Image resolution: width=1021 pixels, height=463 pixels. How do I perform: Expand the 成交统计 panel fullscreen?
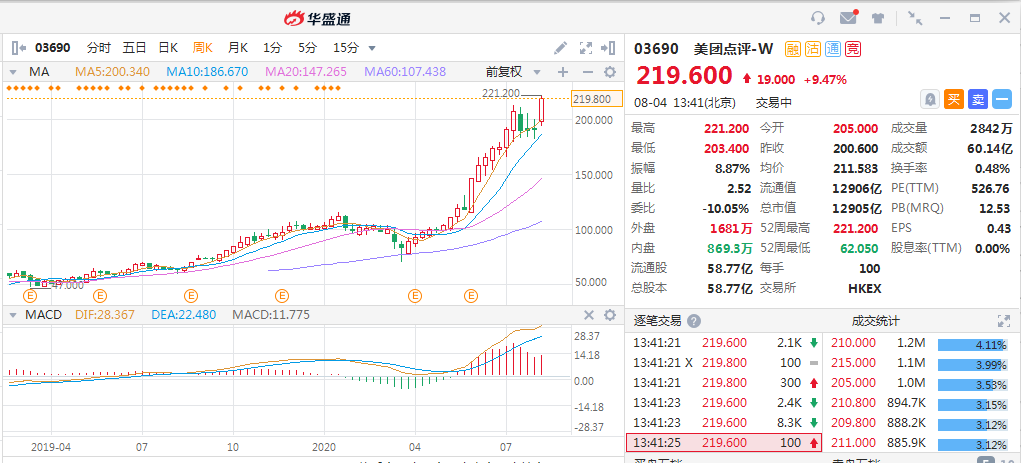tap(1003, 321)
